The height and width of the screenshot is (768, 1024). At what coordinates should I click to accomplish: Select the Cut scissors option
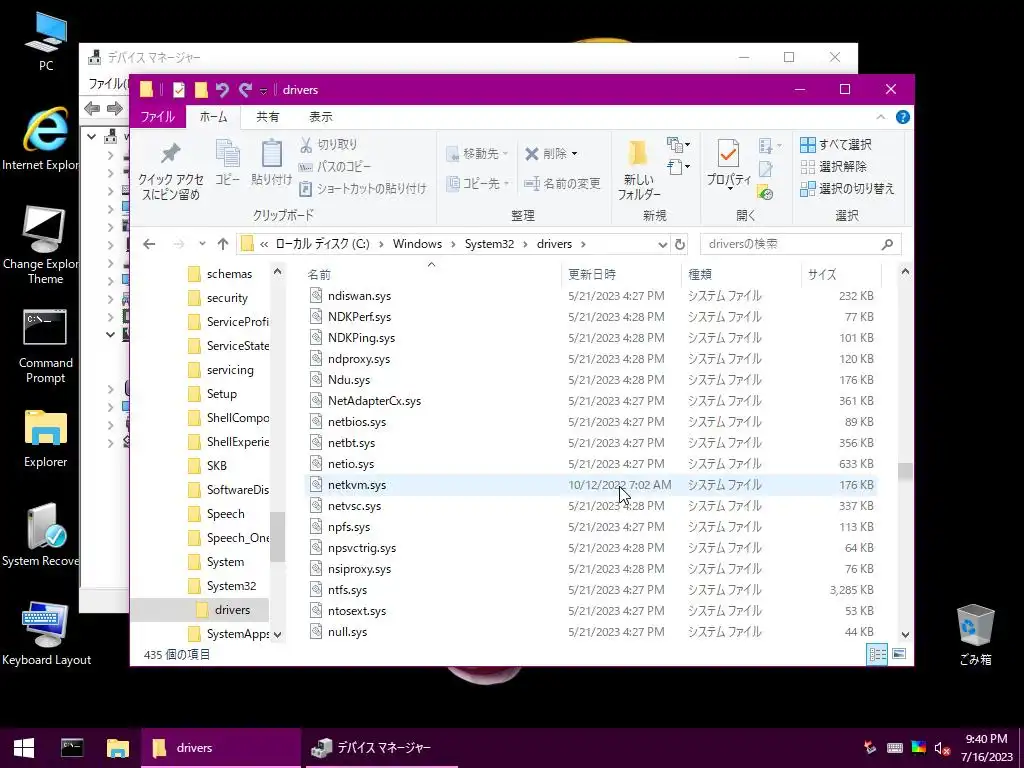(x=328, y=145)
